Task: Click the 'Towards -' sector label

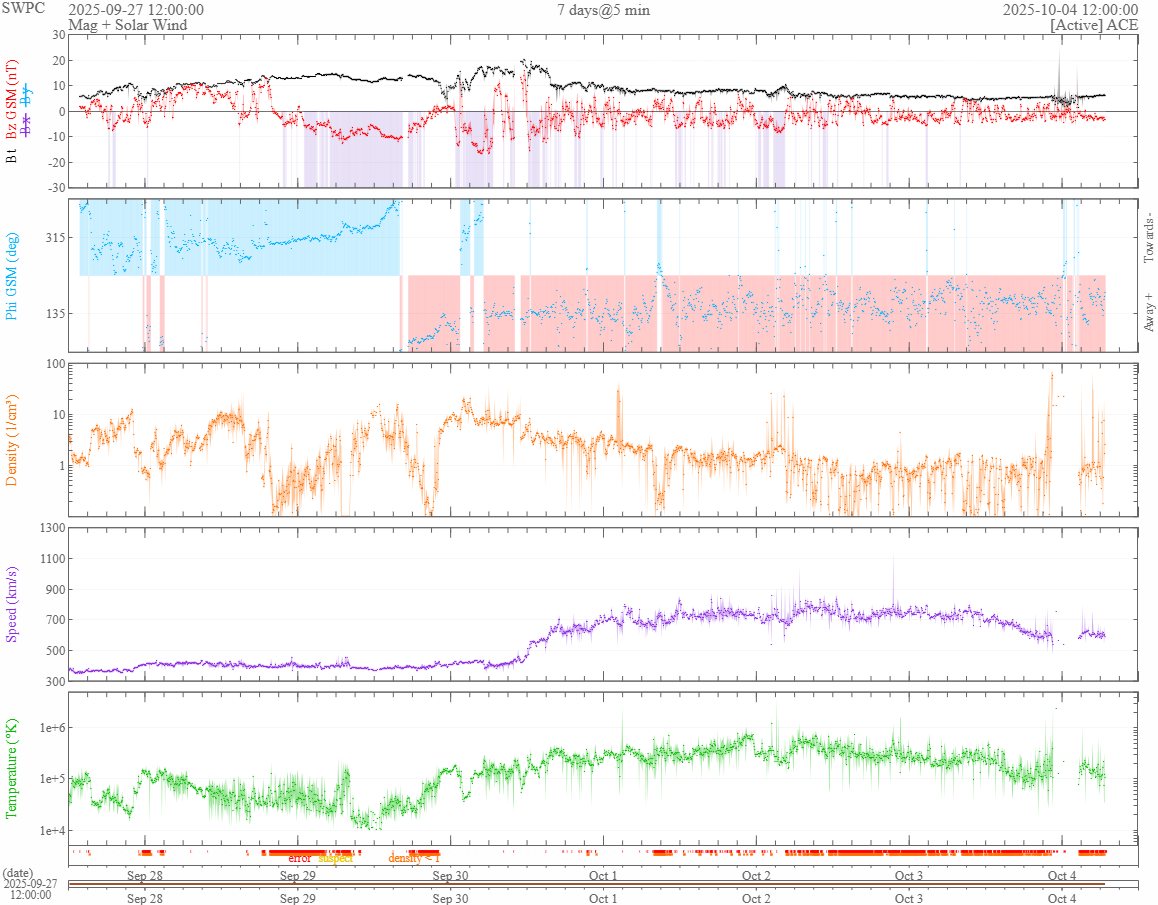Action: click(1148, 238)
